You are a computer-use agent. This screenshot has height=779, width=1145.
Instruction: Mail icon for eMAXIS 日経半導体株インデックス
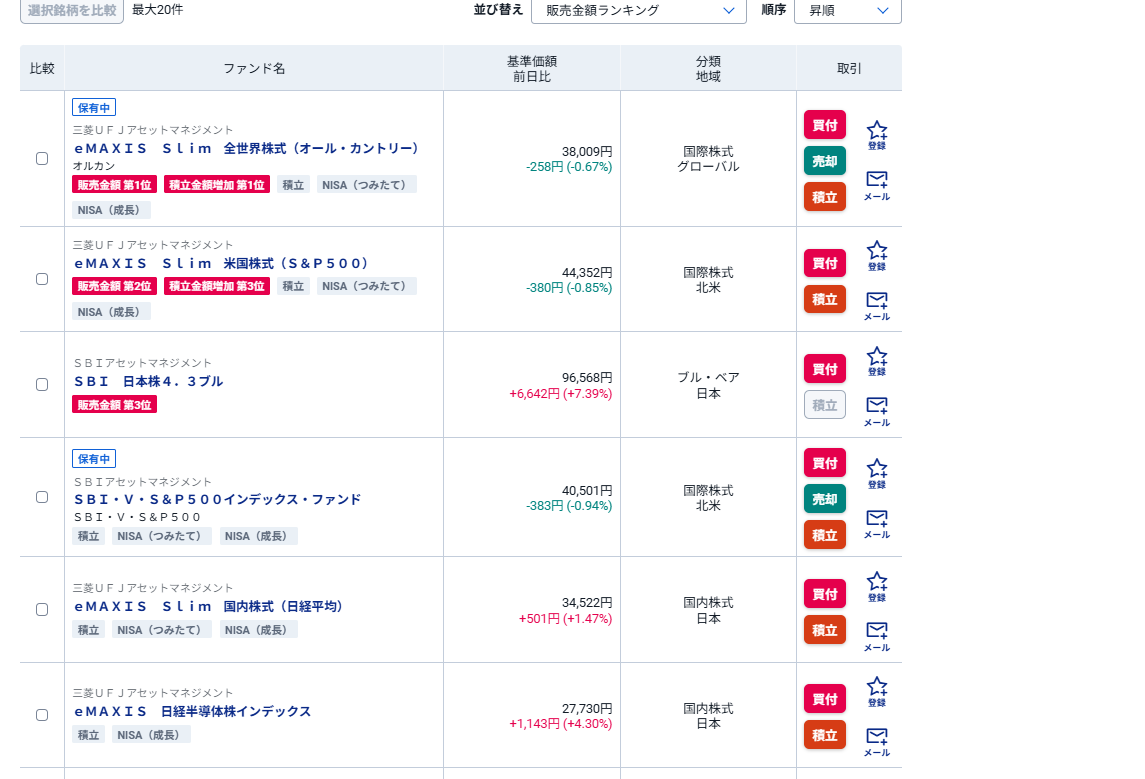[x=876, y=742]
